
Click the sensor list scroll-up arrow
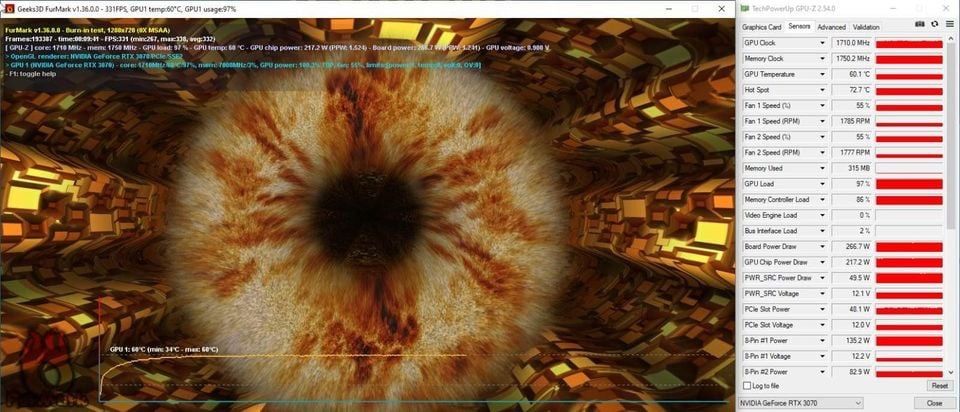click(x=950, y=40)
